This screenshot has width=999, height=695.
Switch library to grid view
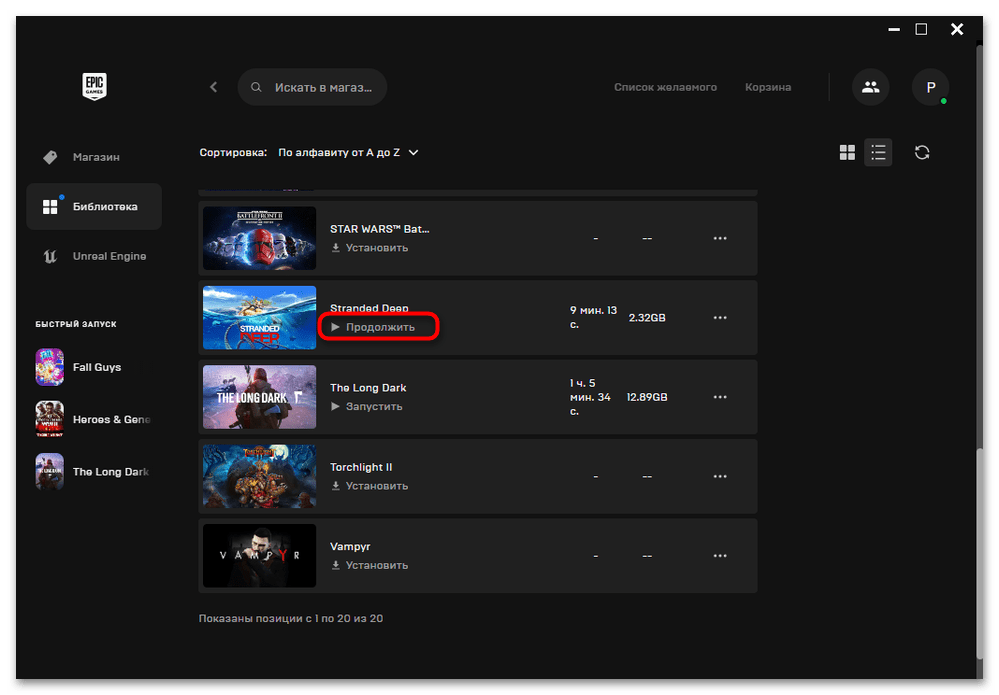coord(847,152)
